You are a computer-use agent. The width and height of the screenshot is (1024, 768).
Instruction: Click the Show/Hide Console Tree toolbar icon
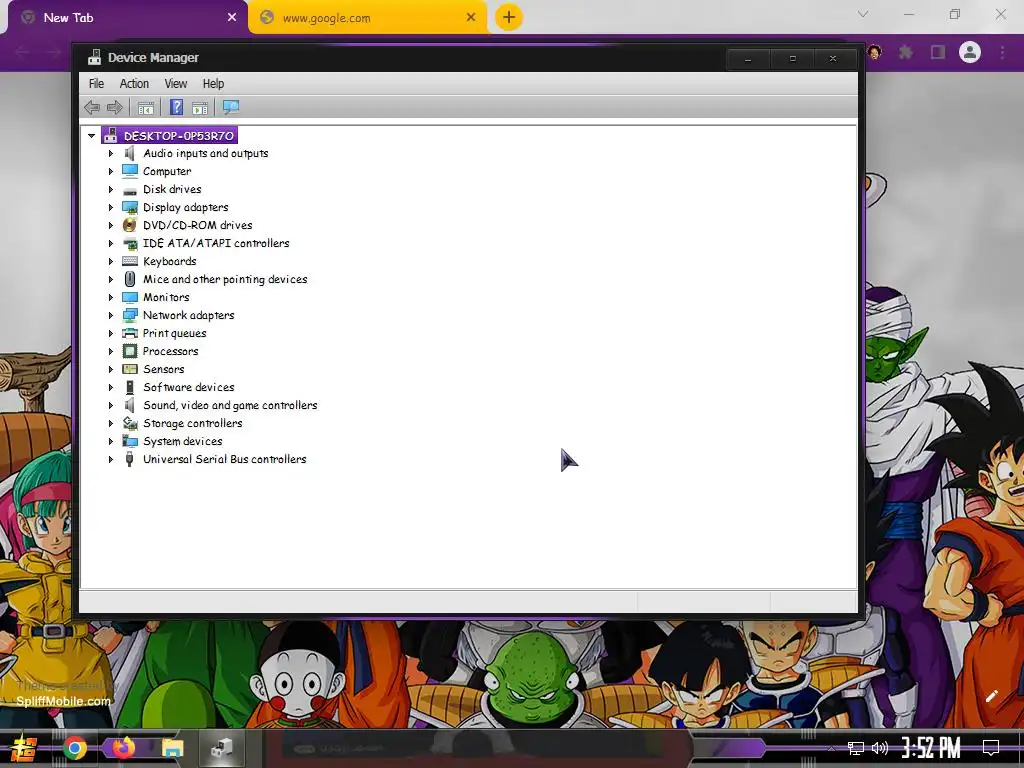click(146, 108)
